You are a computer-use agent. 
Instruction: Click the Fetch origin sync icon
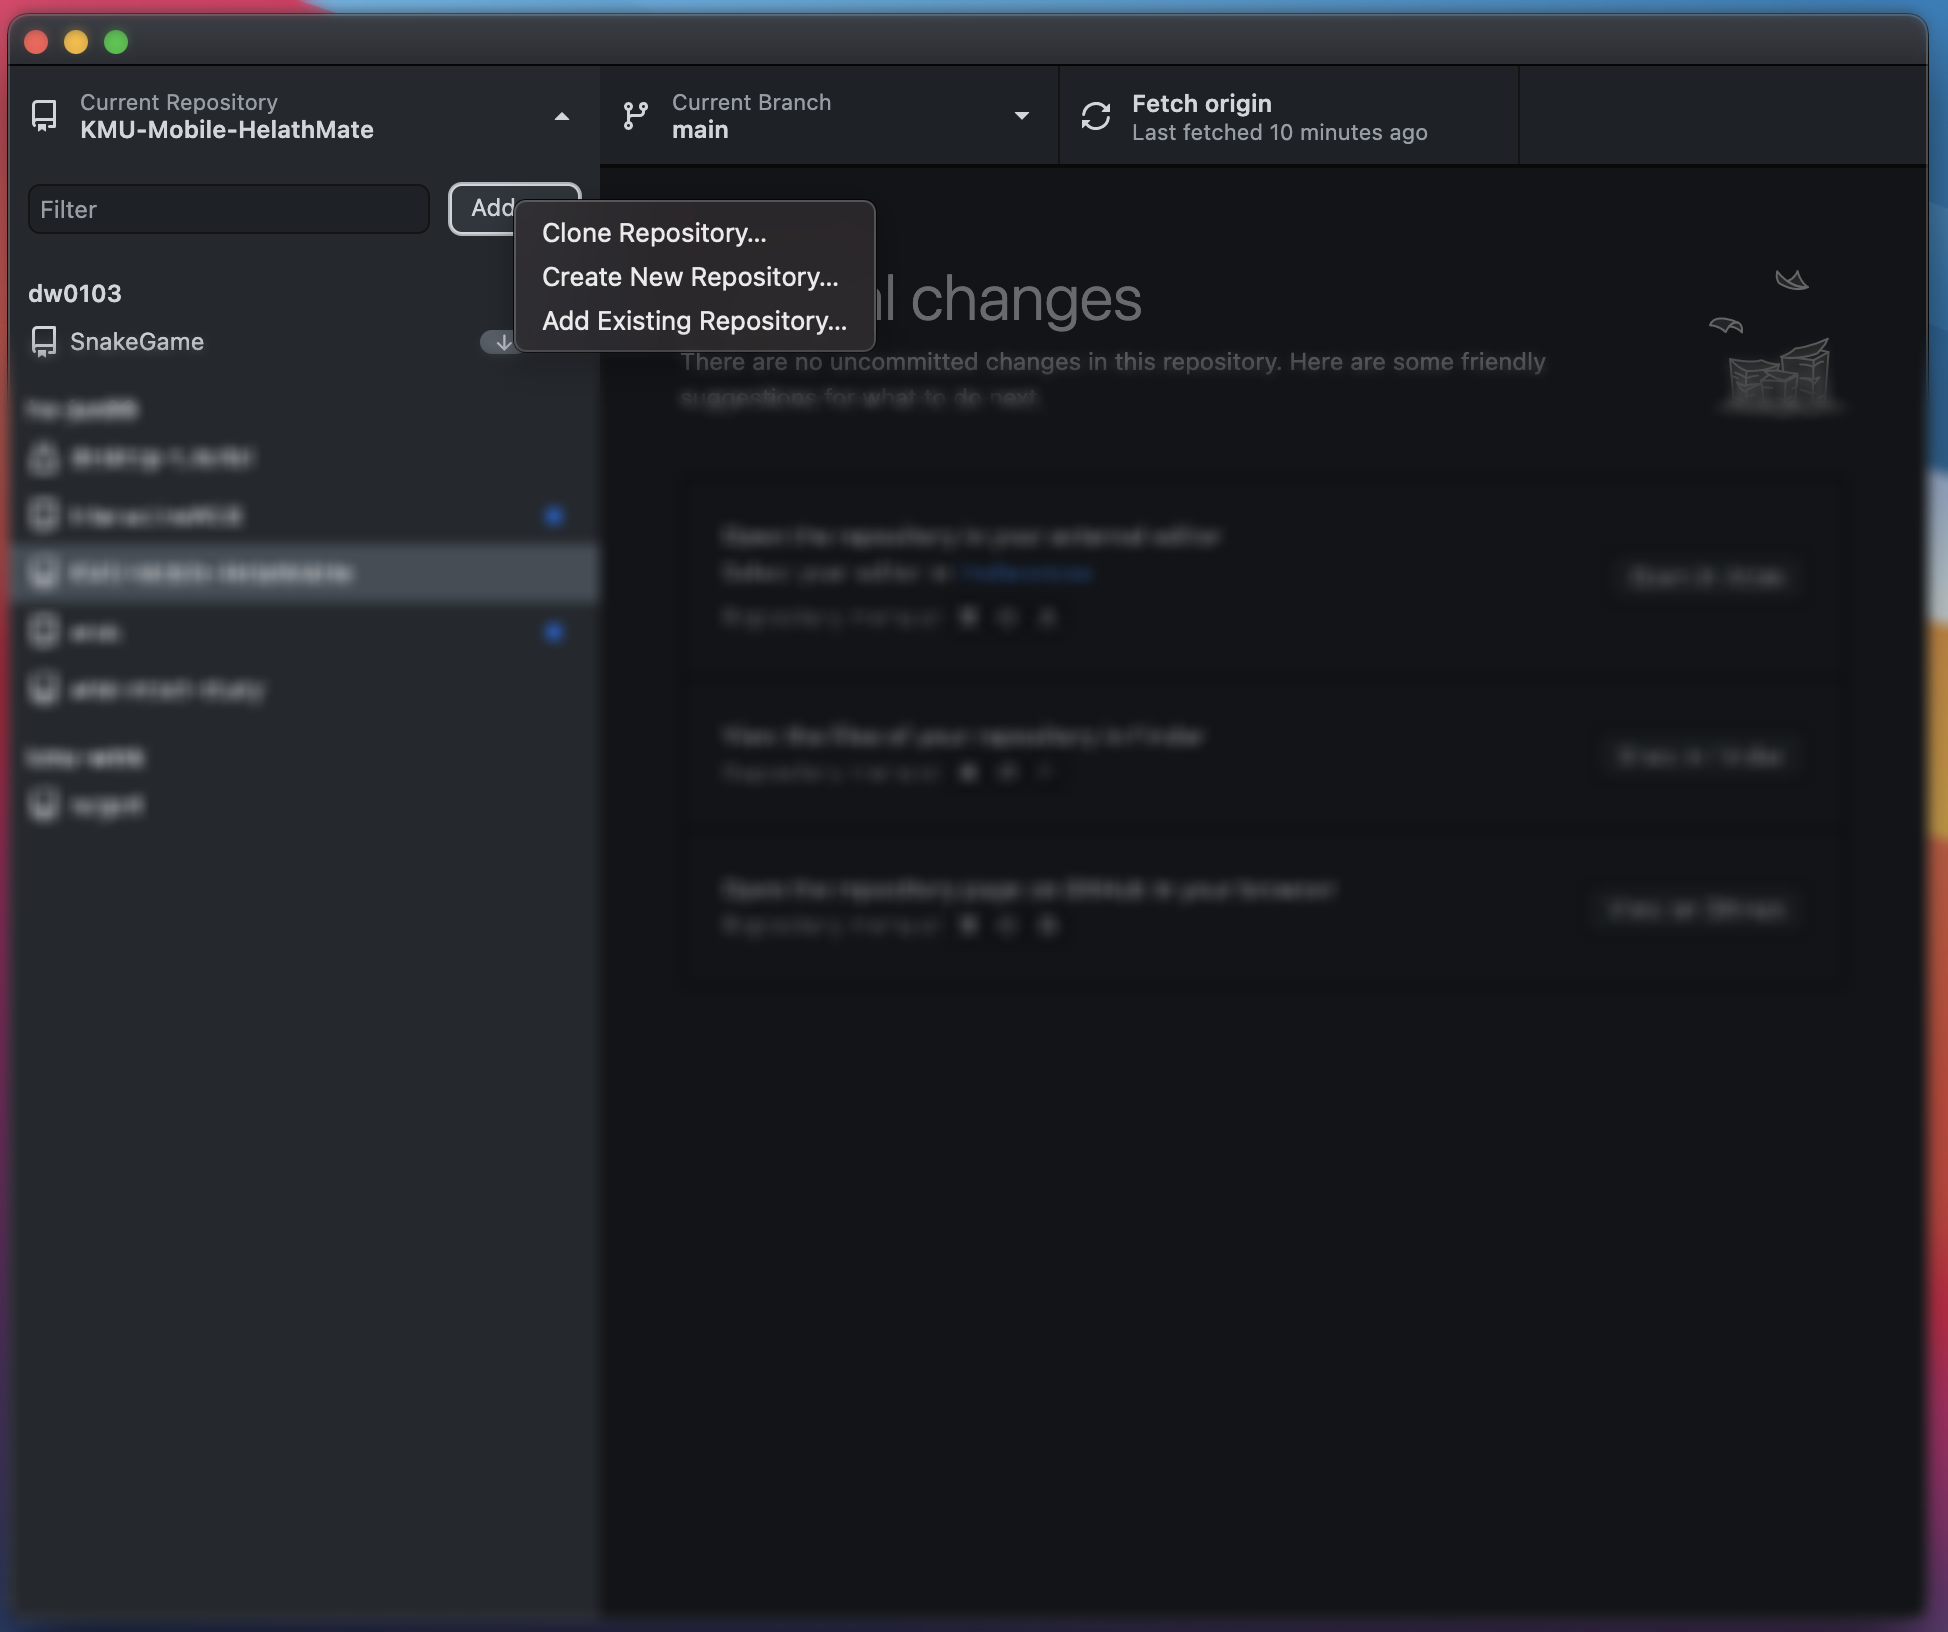coord(1095,116)
